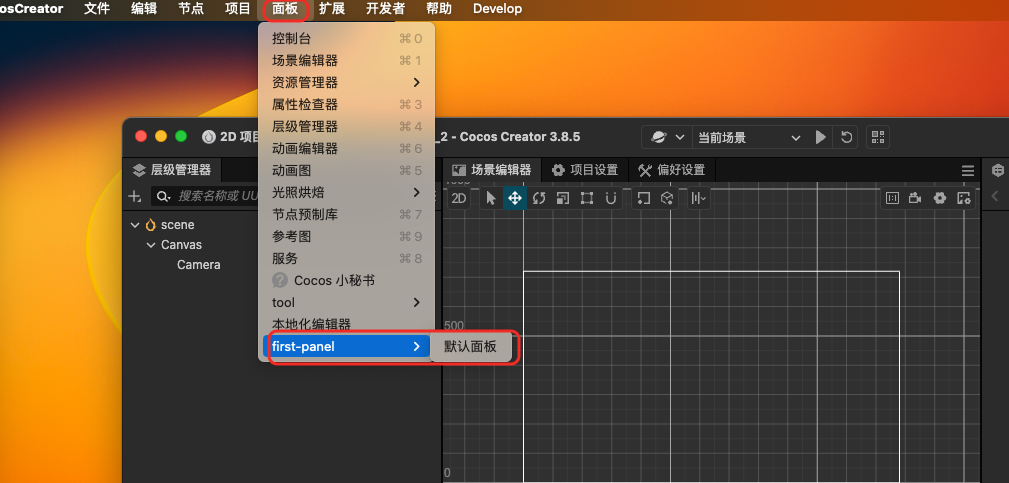The height and width of the screenshot is (483, 1009).
Task: Click the 面板 menu bar item
Action: 285,9
